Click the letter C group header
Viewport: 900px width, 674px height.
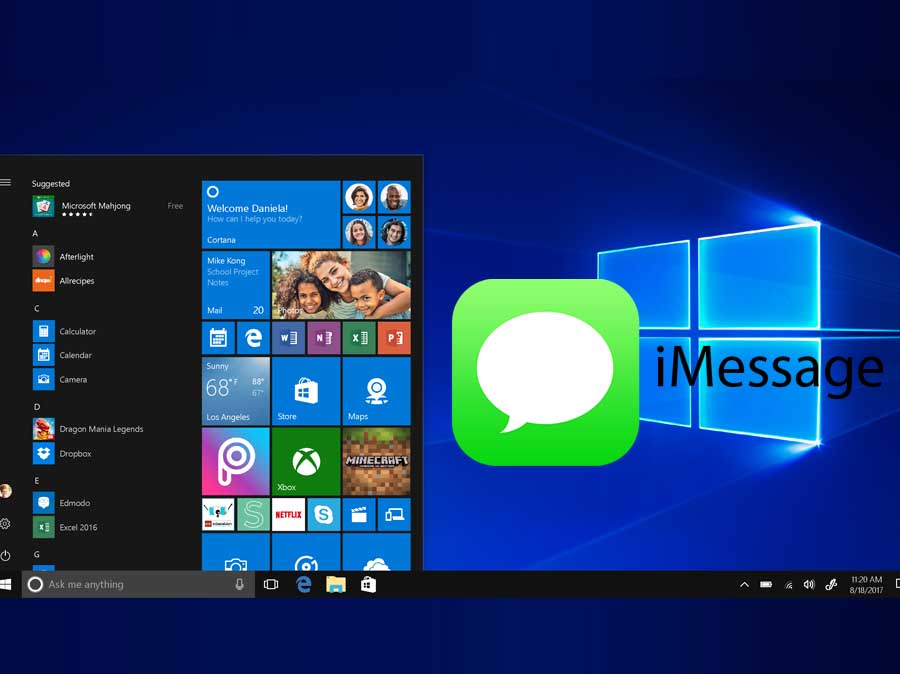pos(36,308)
